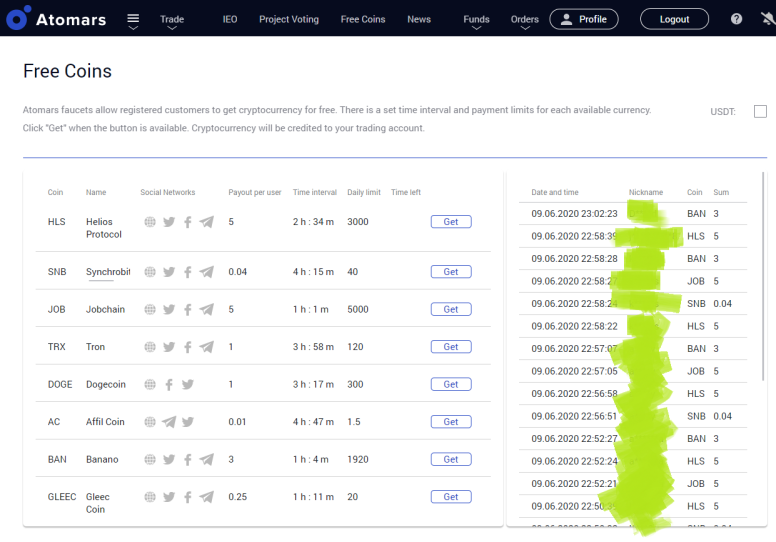Click the Atomars logo icon

(18, 18)
